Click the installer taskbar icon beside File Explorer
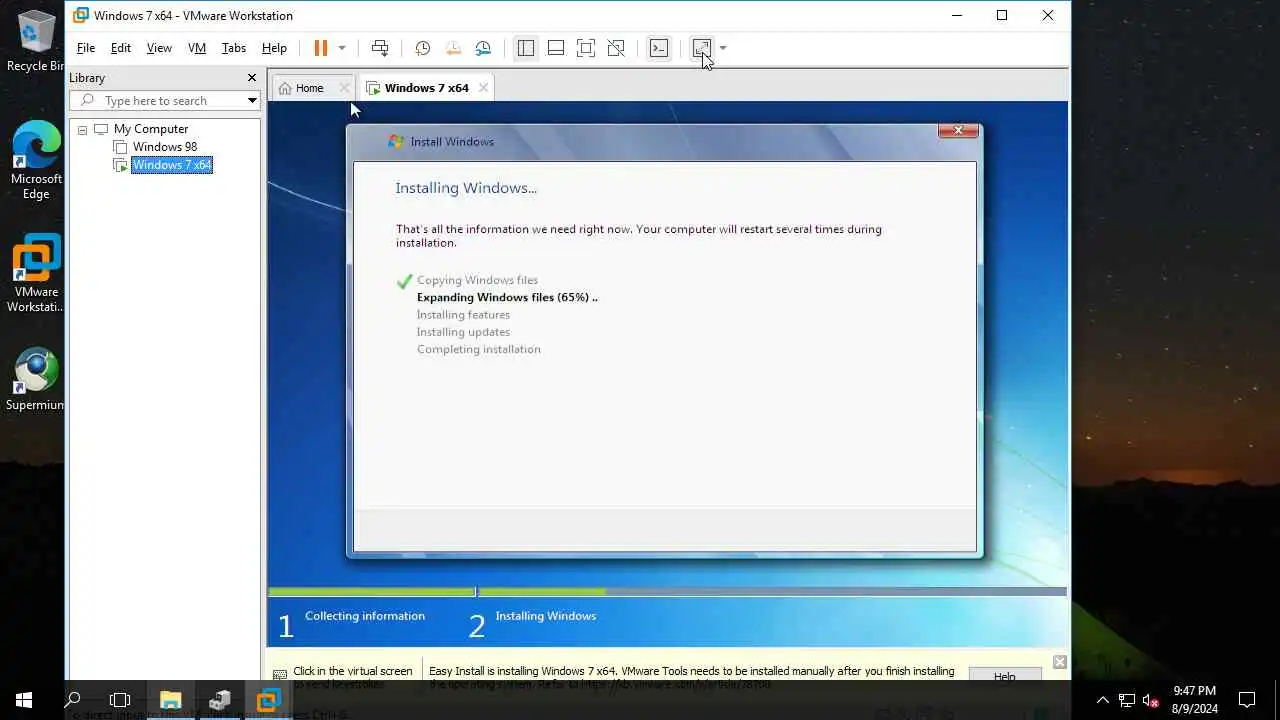Viewport: 1280px width, 720px height. [x=220, y=700]
